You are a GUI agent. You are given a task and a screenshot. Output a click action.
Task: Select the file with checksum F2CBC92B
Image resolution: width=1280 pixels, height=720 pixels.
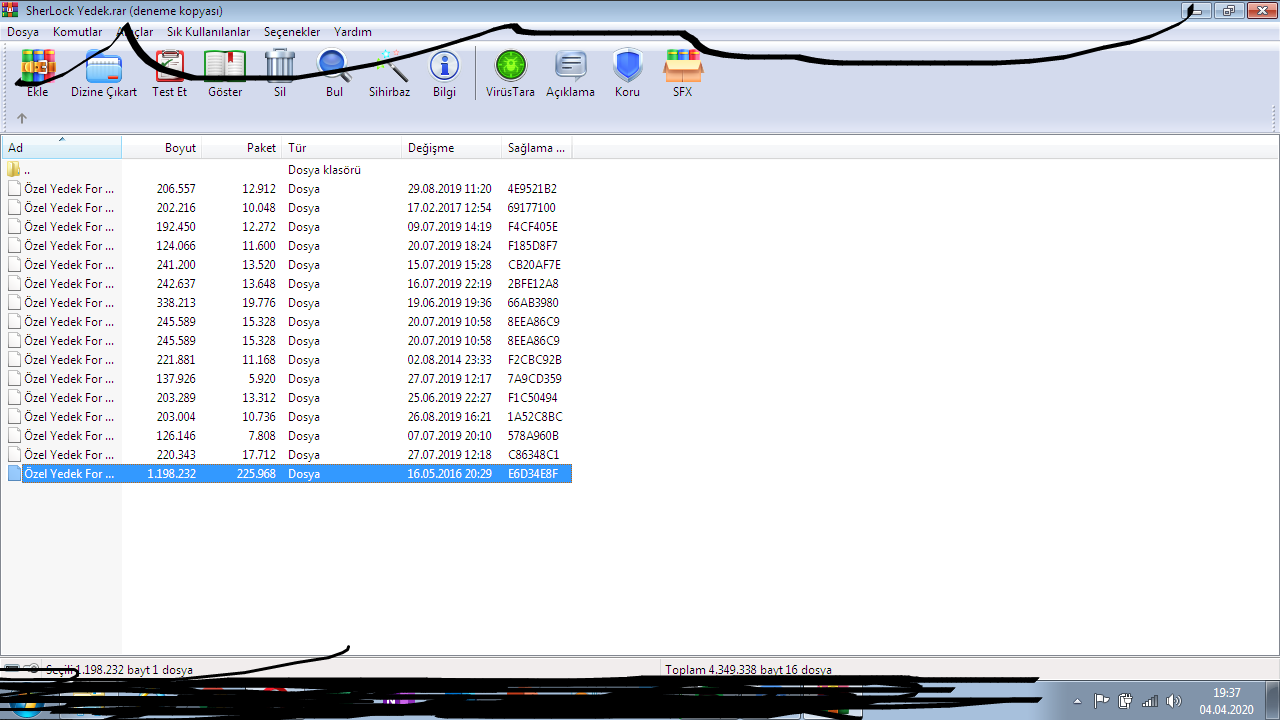pyautogui.click(x=287, y=360)
